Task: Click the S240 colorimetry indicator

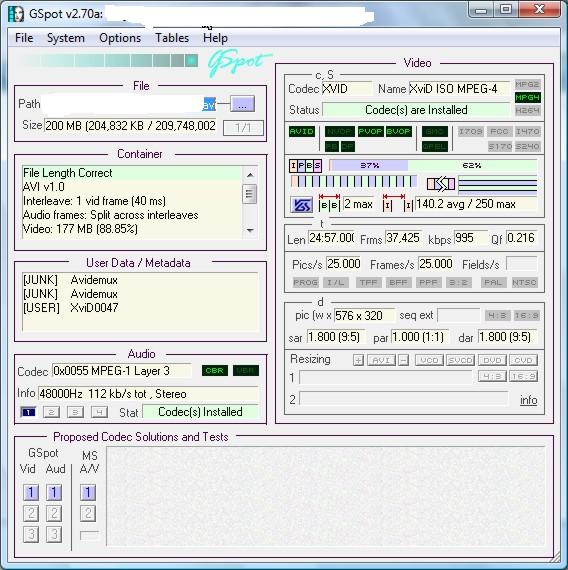Action: coord(528,146)
